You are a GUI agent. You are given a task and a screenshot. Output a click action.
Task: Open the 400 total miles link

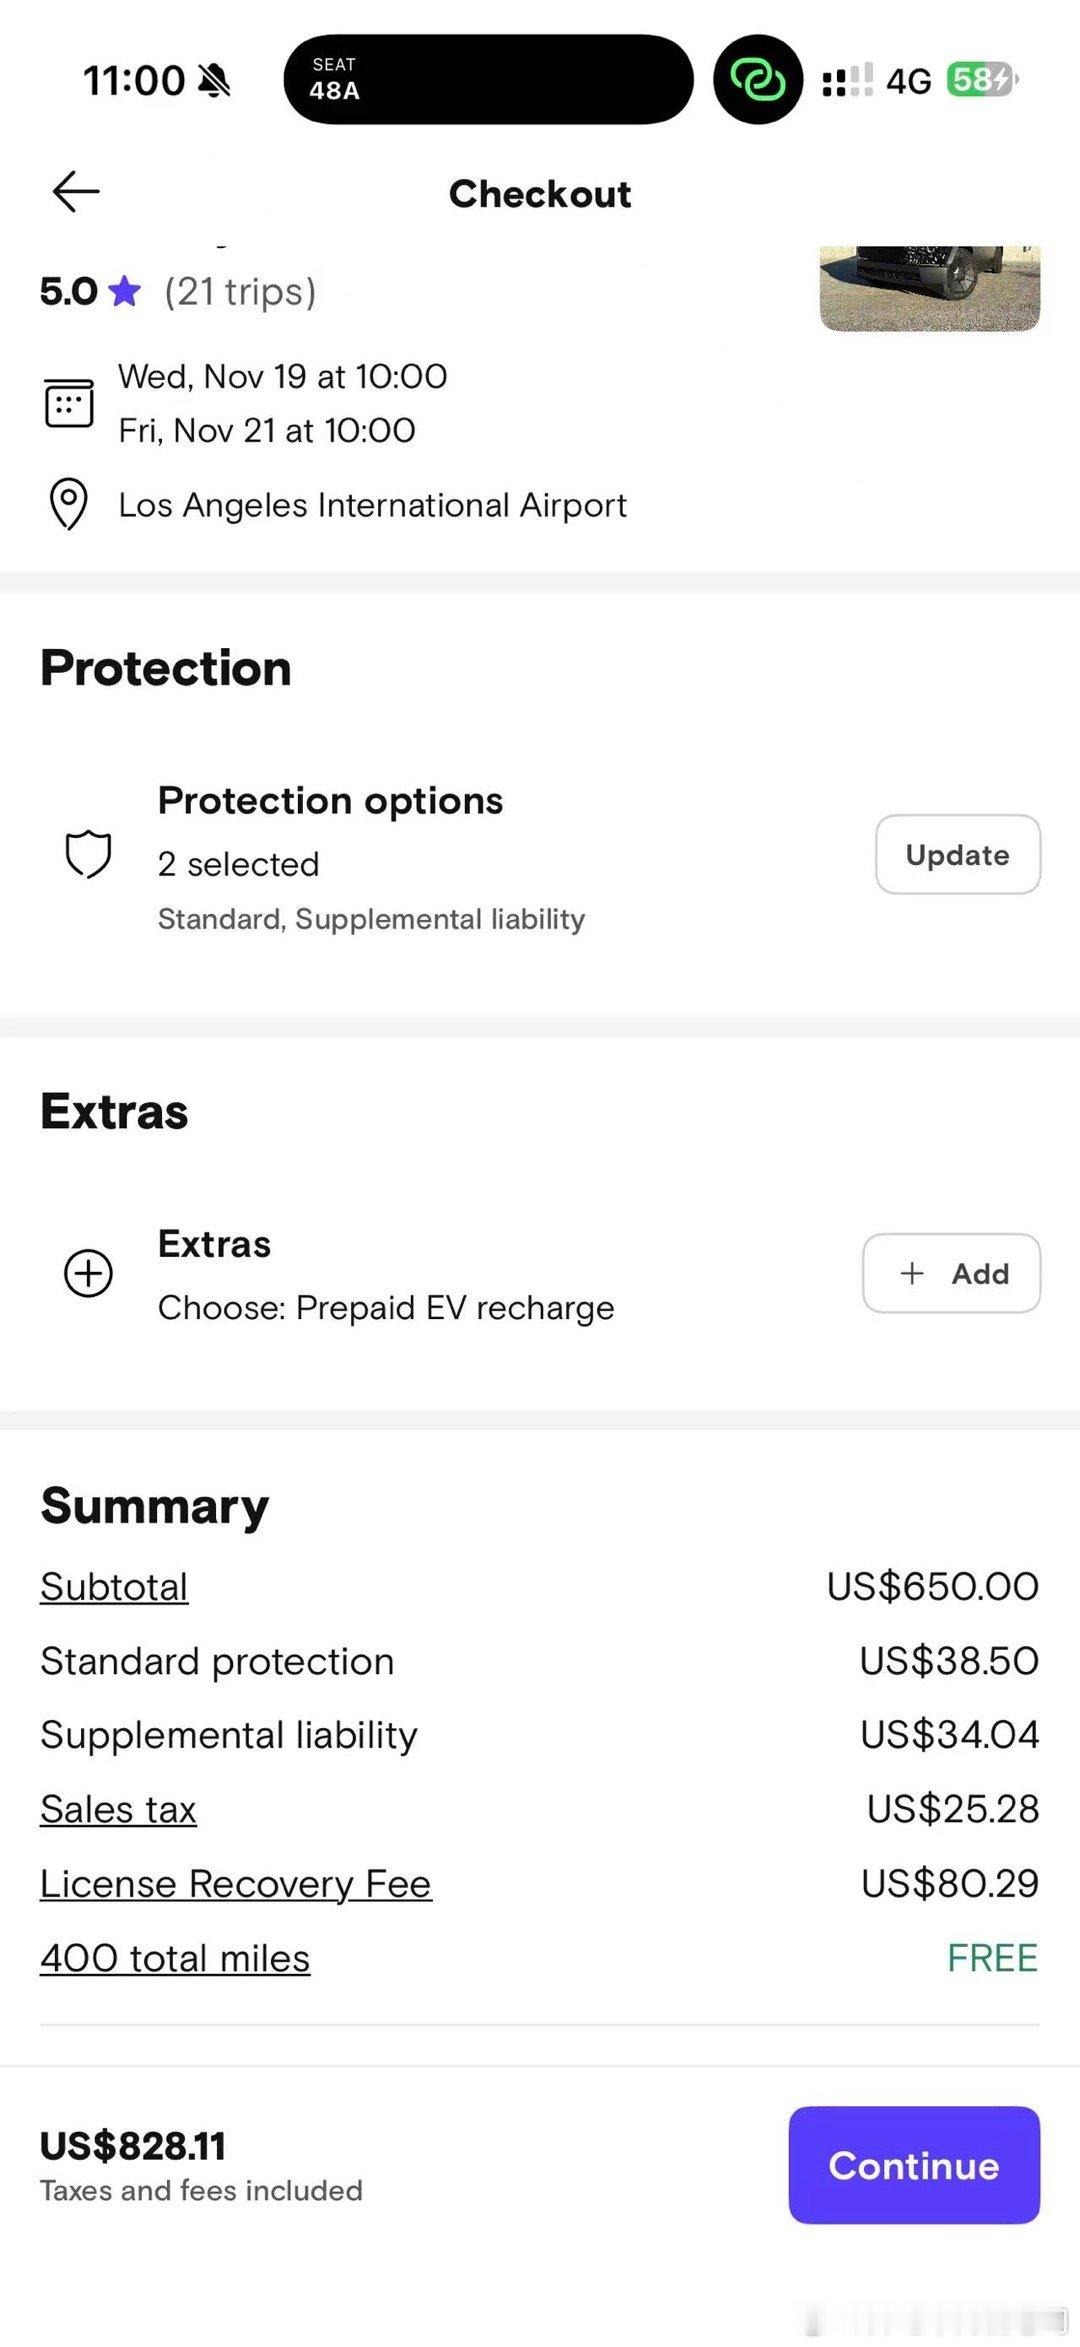(175, 1958)
